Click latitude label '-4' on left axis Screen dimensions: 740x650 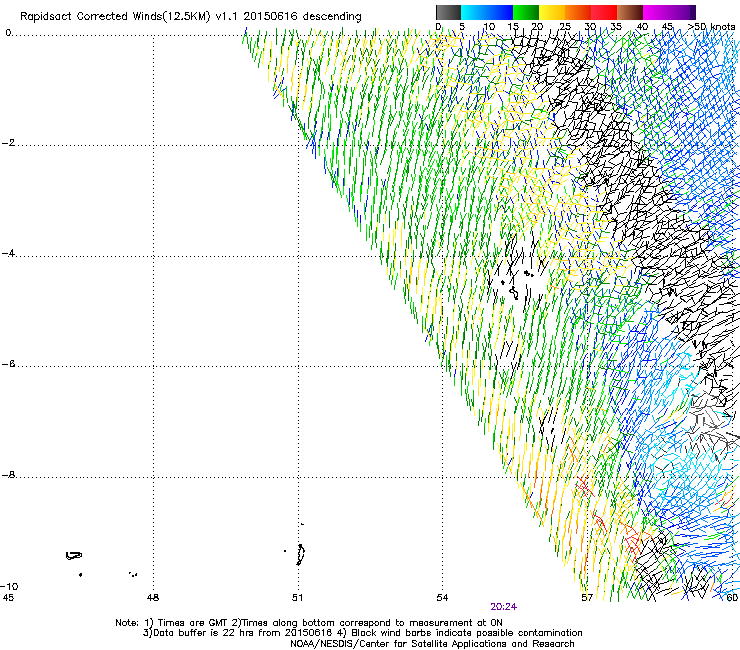click(8, 253)
